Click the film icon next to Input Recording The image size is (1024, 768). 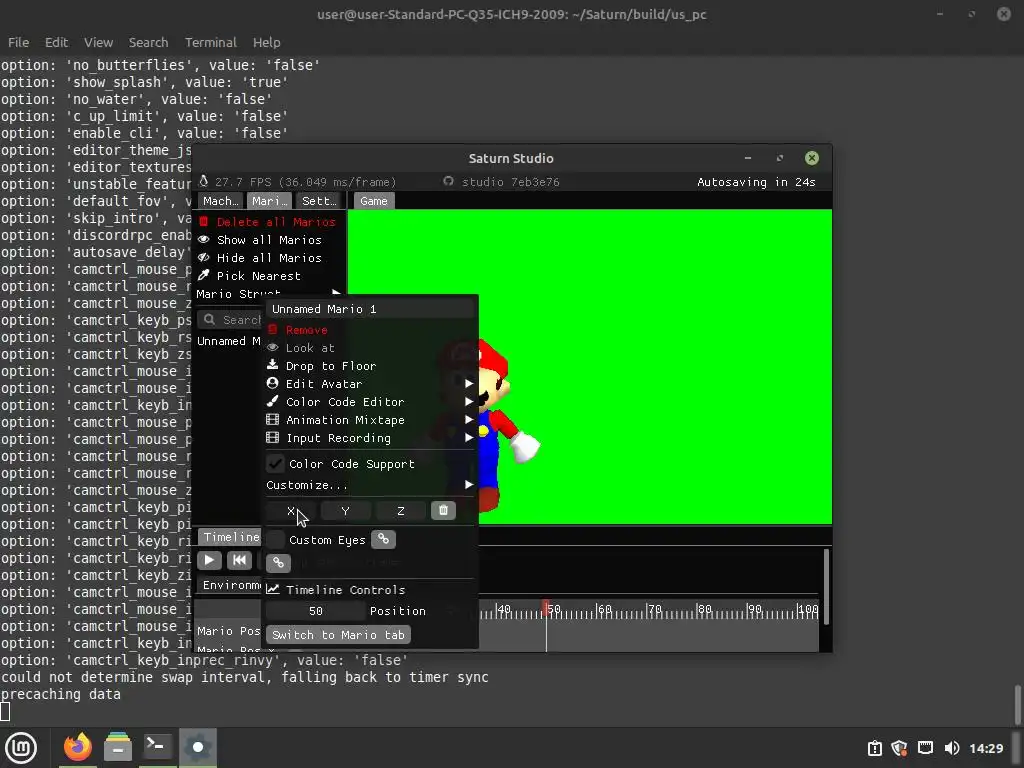pyautogui.click(x=273, y=438)
